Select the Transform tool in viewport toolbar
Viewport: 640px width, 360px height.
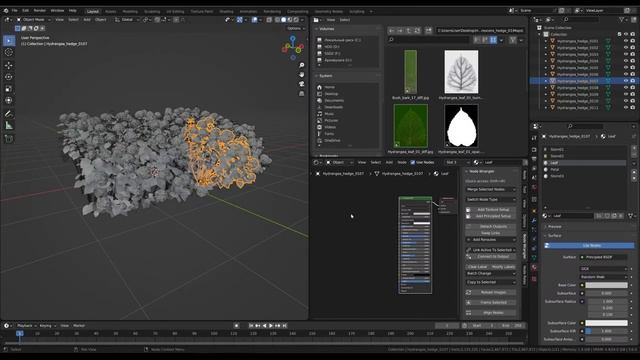(9, 100)
